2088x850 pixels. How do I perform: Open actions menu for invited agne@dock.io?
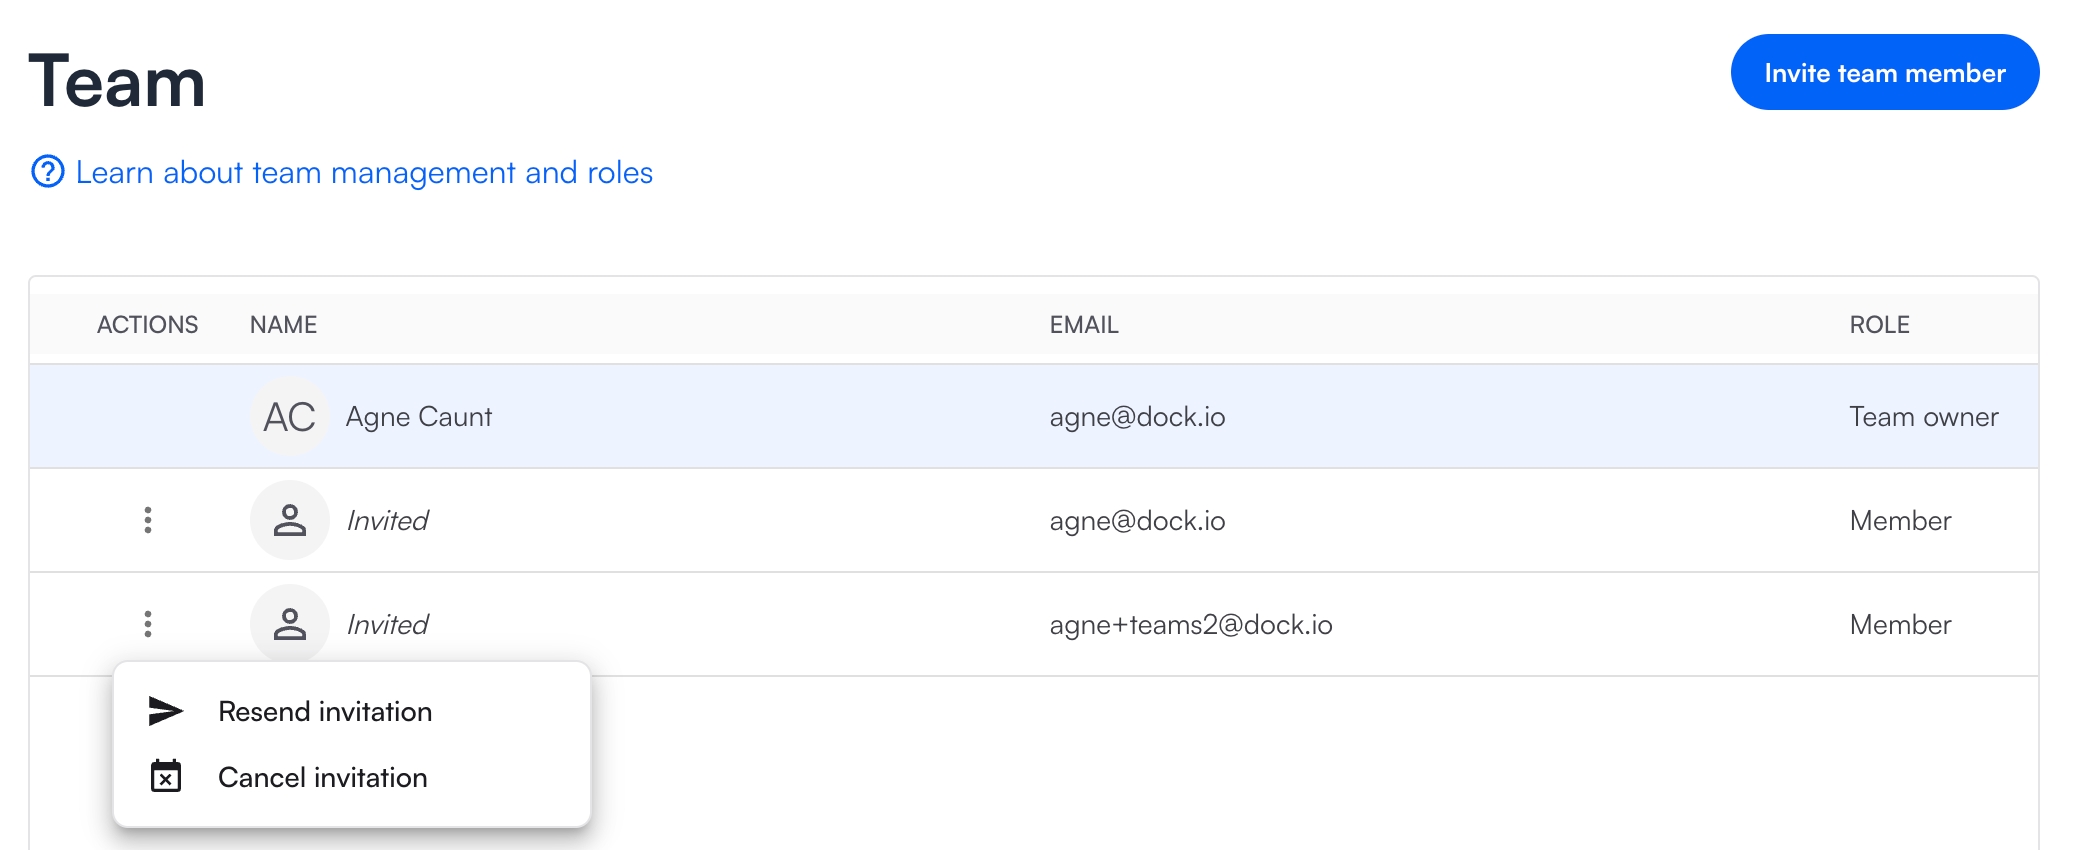pyautogui.click(x=148, y=520)
